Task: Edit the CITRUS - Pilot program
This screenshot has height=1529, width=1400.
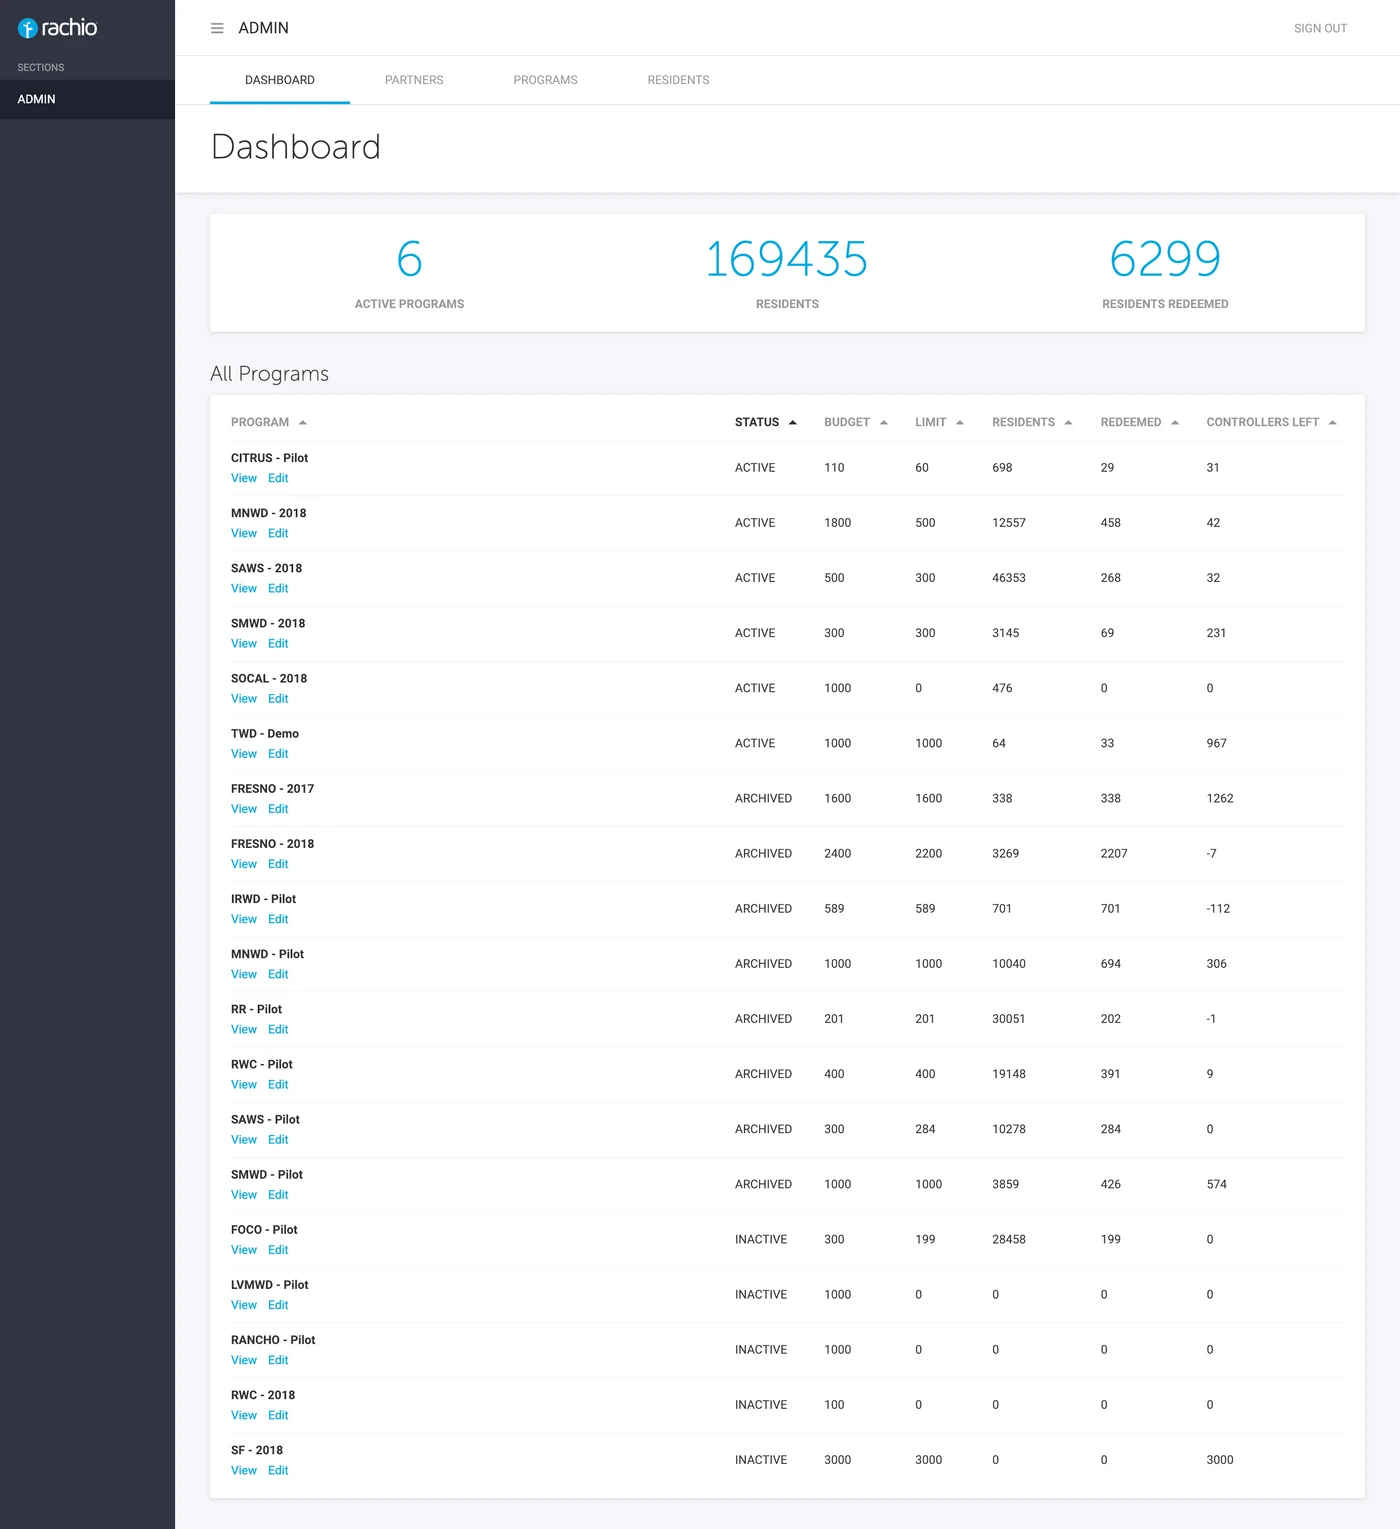Action: pos(278,478)
